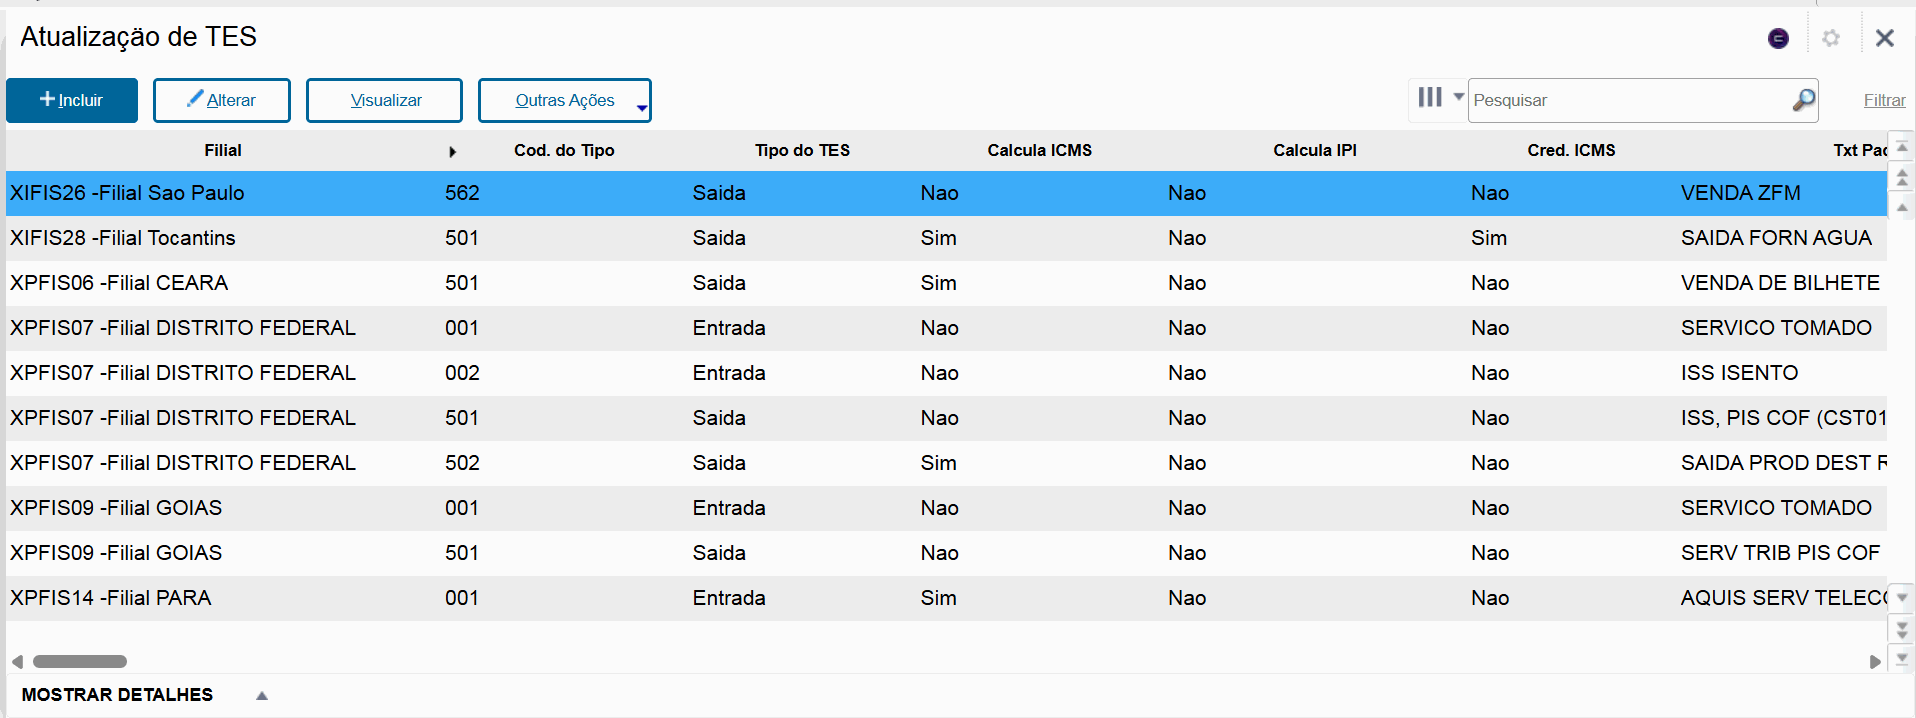Click the Alterar button
The height and width of the screenshot is (718, 1916).
coord(222,100)
